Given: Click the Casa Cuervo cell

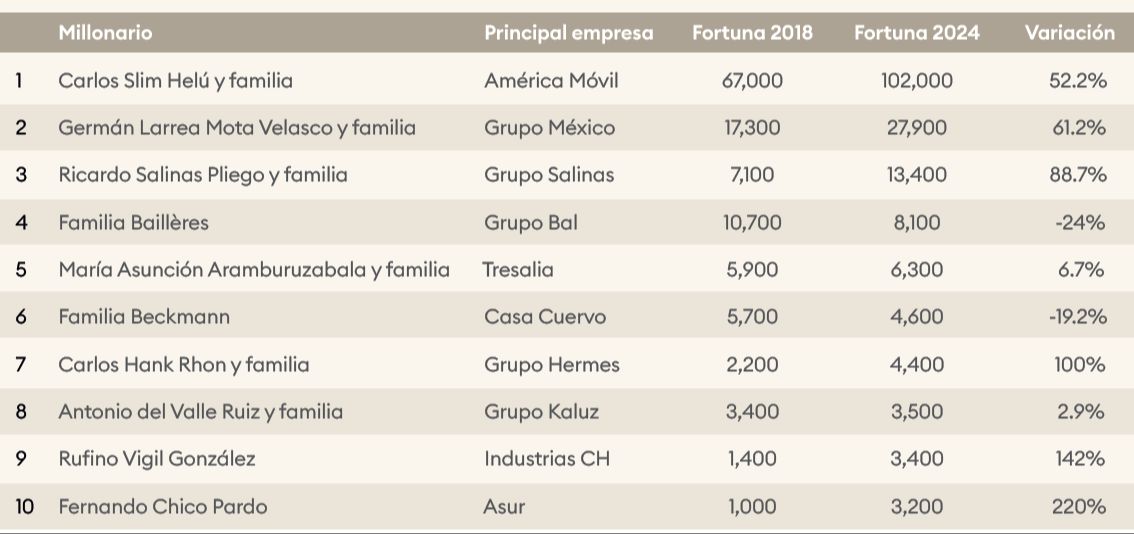Looking at the screenshot, I should [x=544, y=317].
